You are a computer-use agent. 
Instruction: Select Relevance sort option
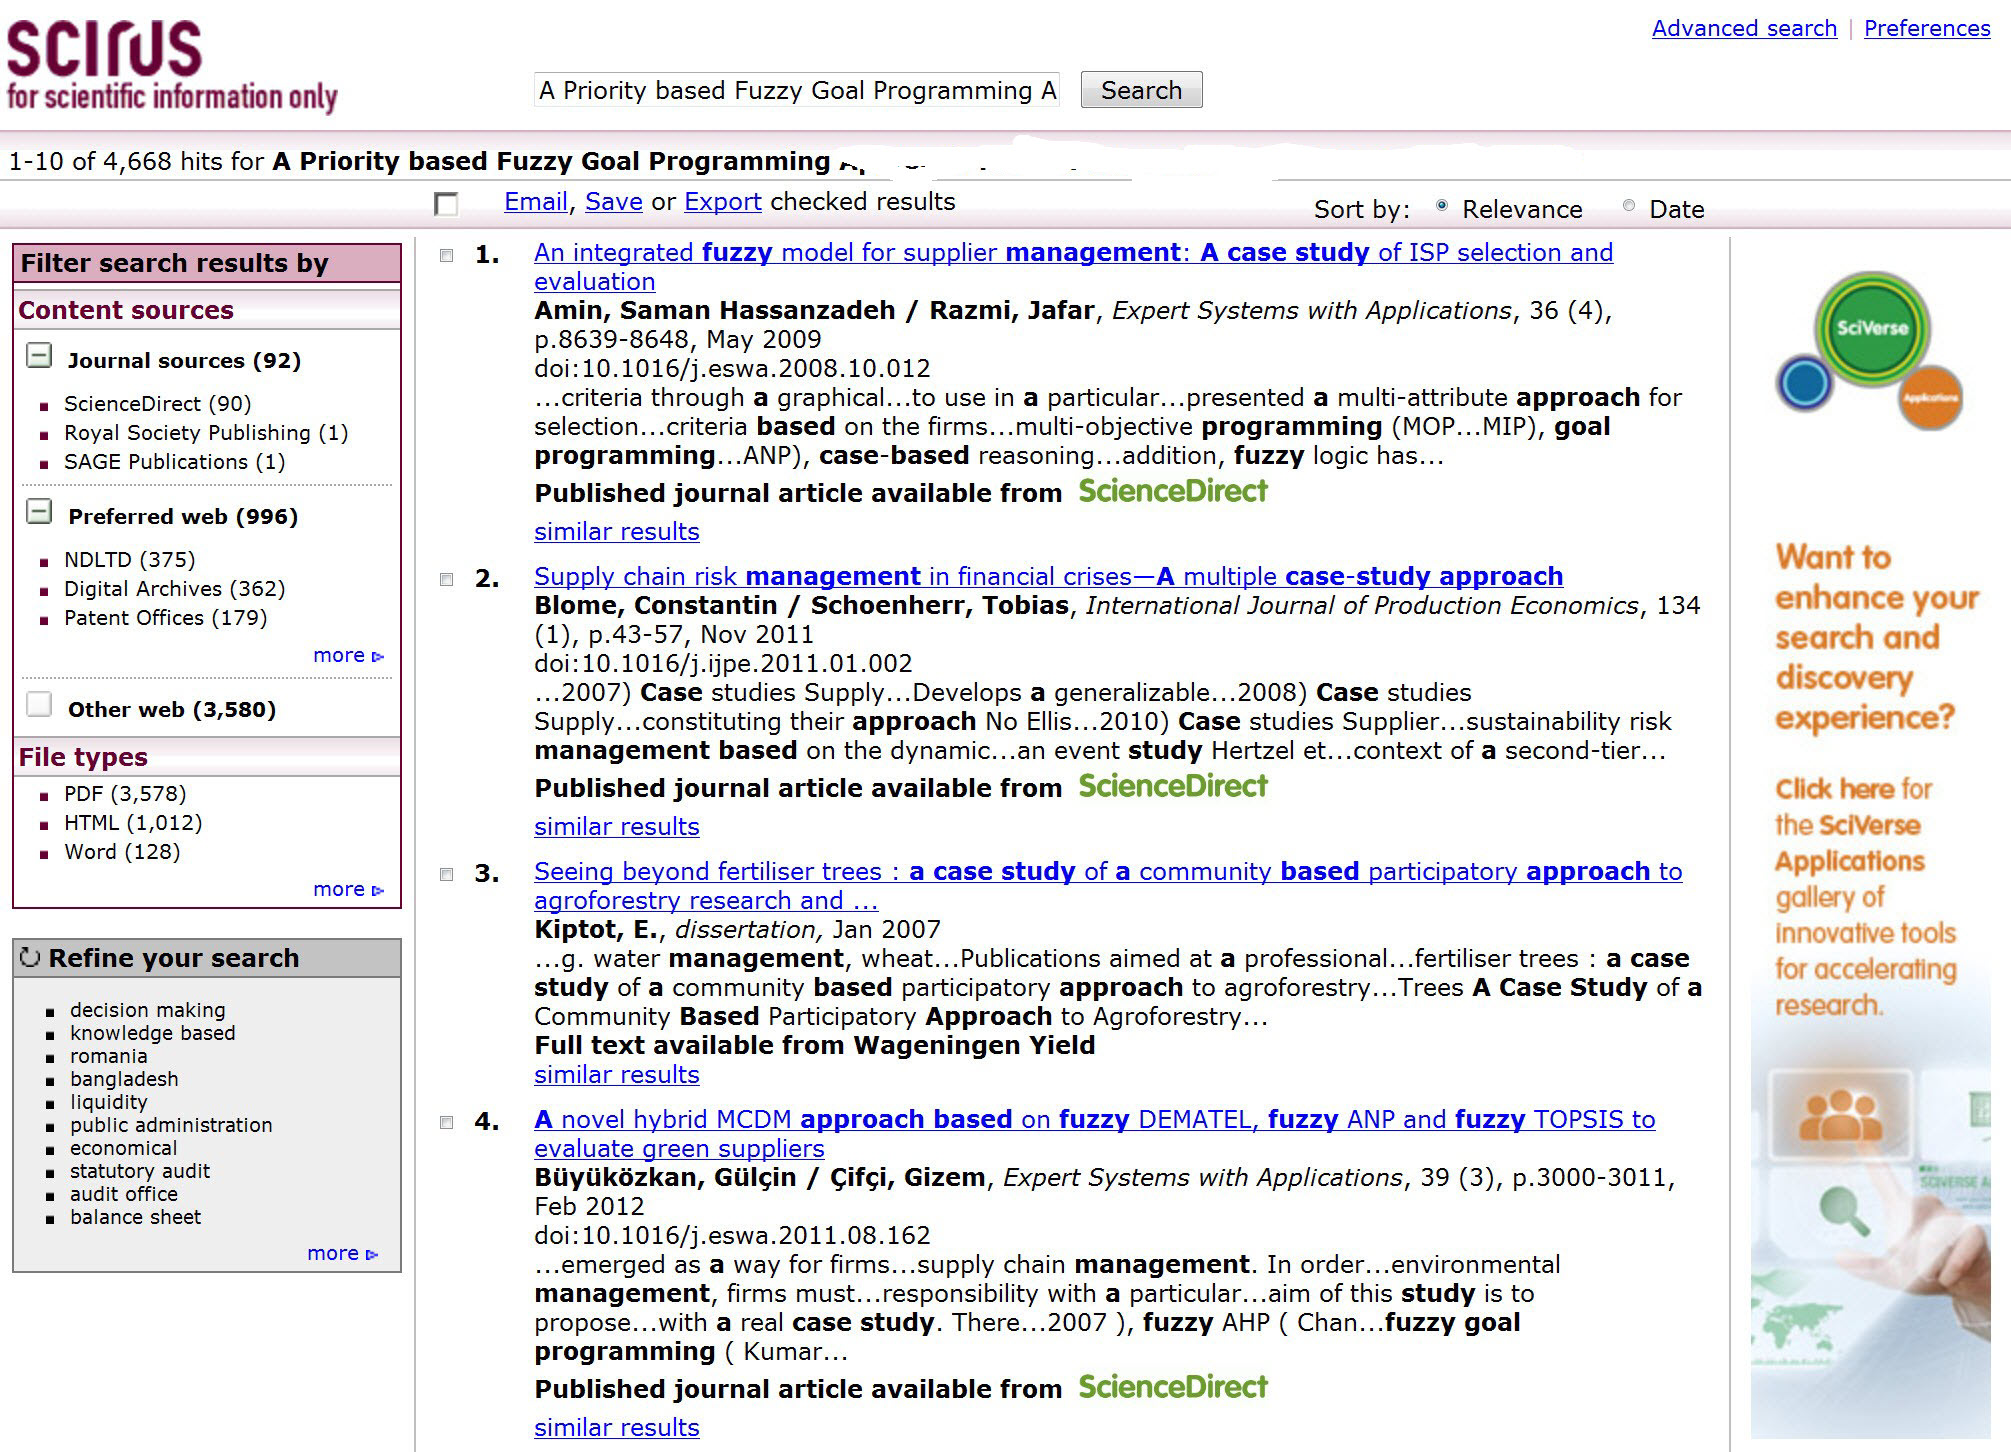pos(1442,205)
